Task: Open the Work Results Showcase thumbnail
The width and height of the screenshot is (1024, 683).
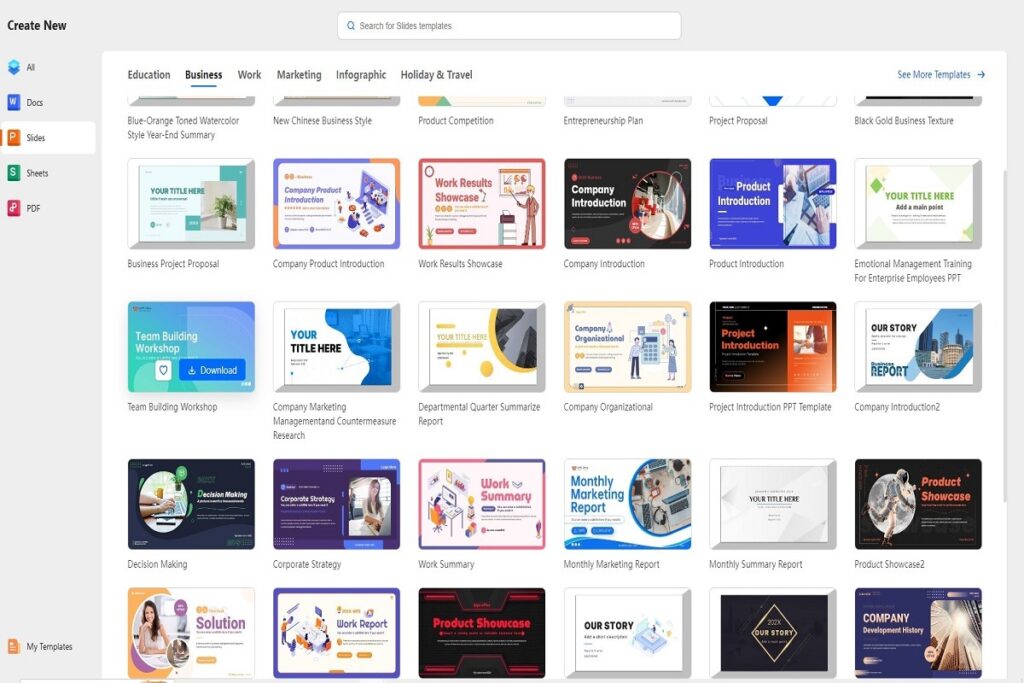Action: pos(482,203)
